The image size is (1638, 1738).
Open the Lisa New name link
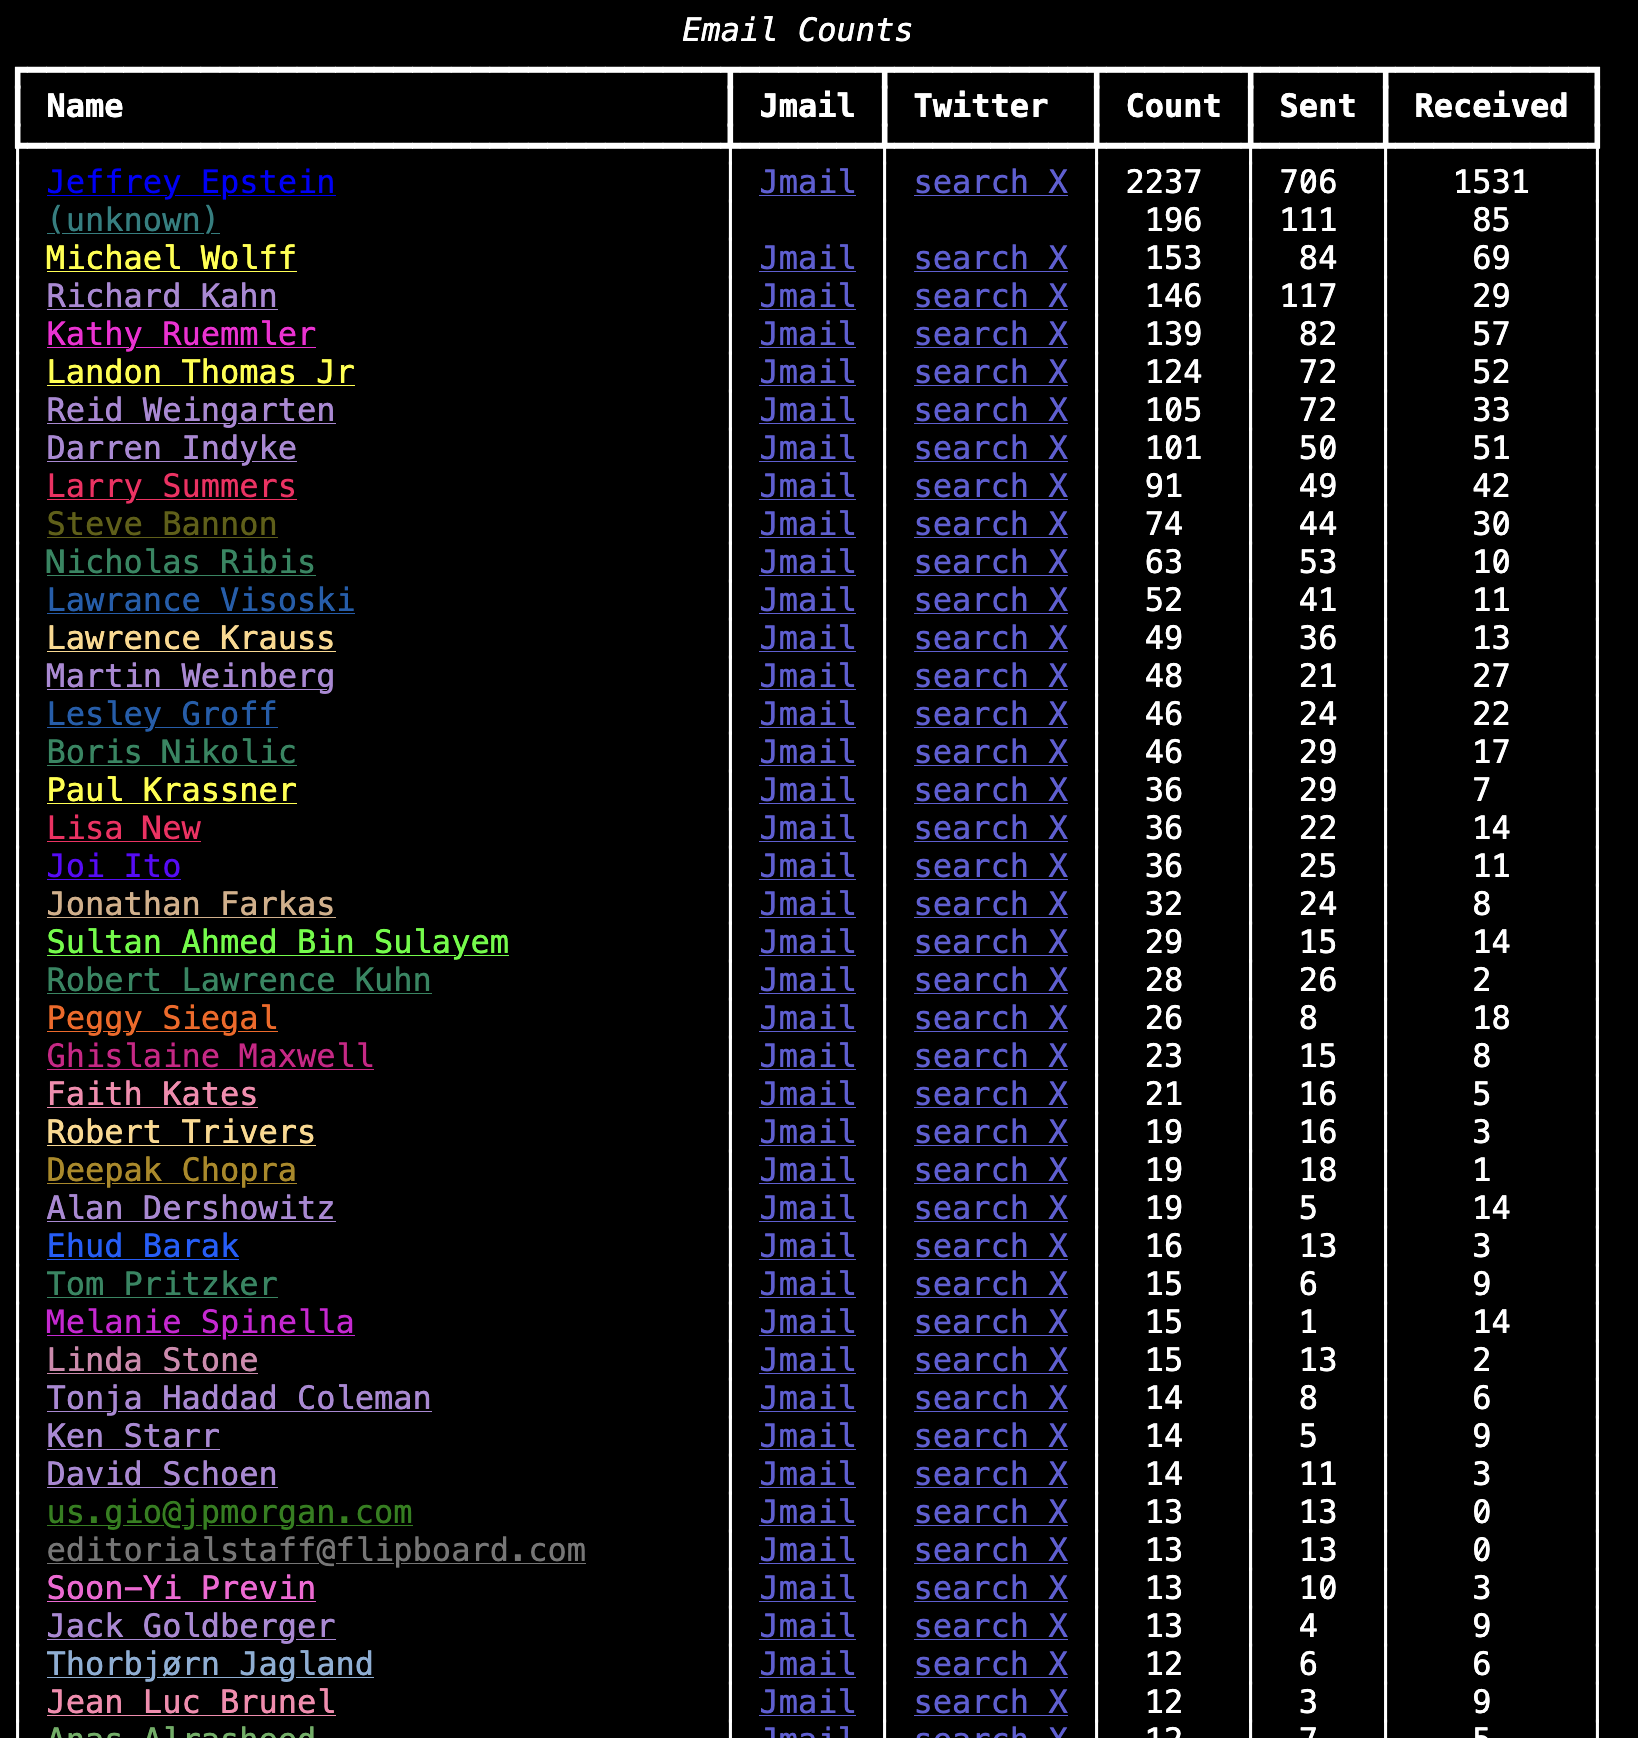click(124, 828)
